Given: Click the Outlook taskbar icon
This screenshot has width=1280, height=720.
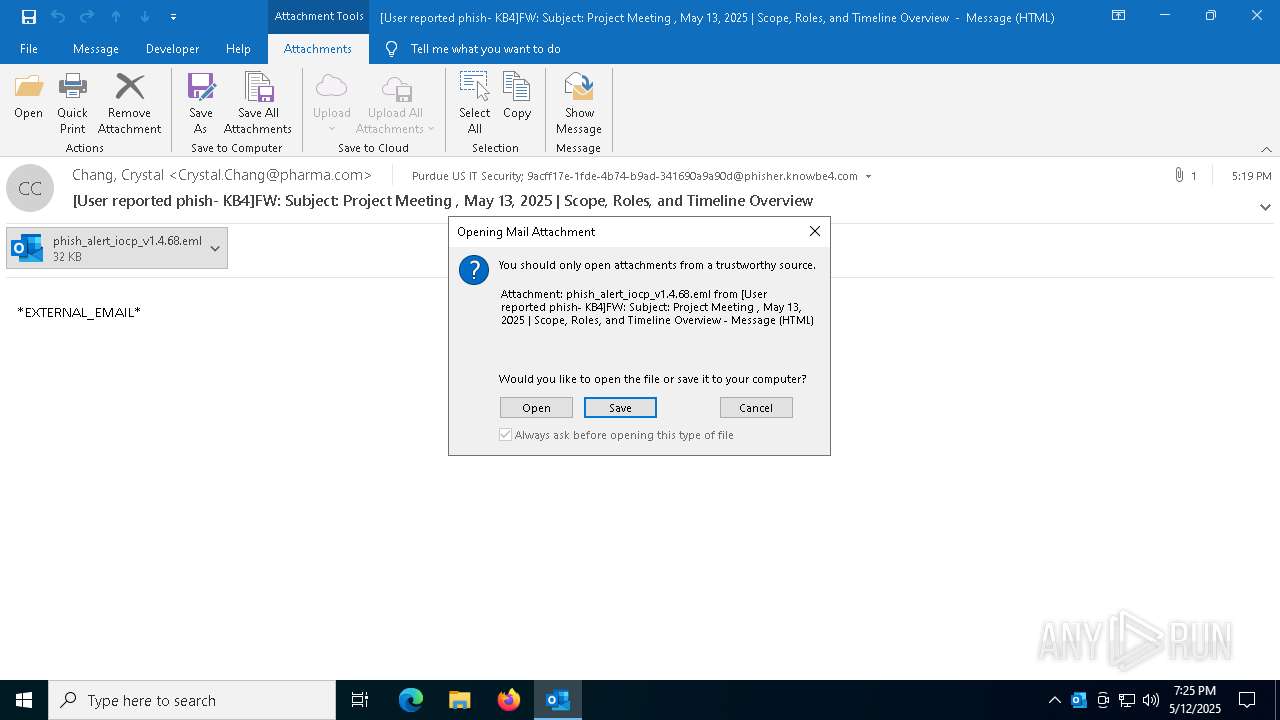Looking at the screenshot, I should pos(558,700).
